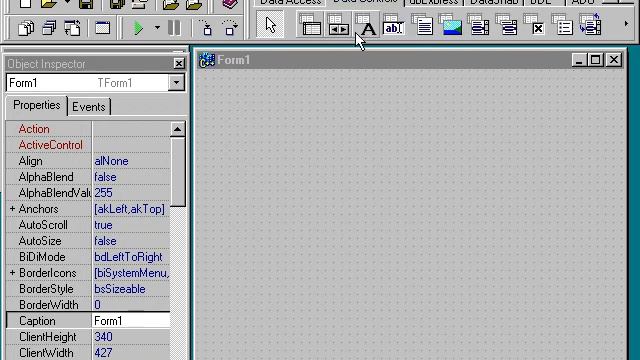This screenshot has width=640, height=360.
Task: Switch to the Events tab
Action: 89,107
